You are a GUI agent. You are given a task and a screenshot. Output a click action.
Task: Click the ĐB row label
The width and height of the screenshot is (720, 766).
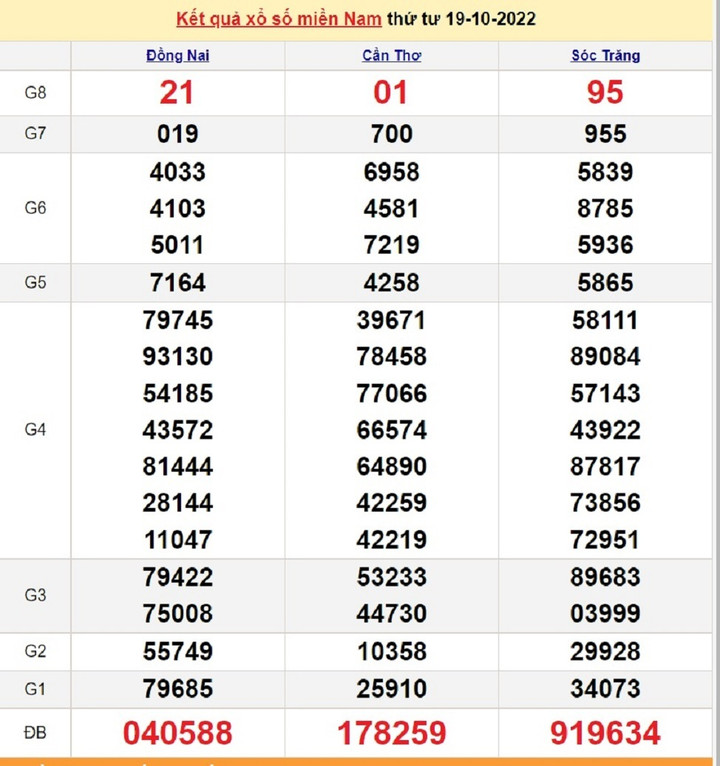(35, 732)
